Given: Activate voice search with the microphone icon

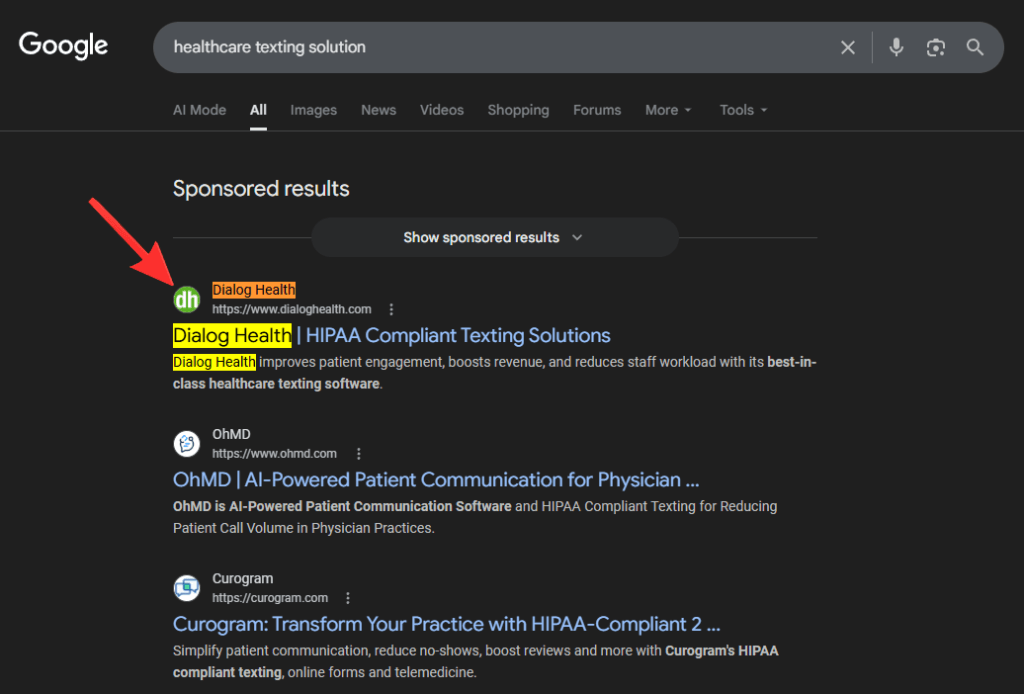Looking at the screenshot, I should [x=895, y=46].
